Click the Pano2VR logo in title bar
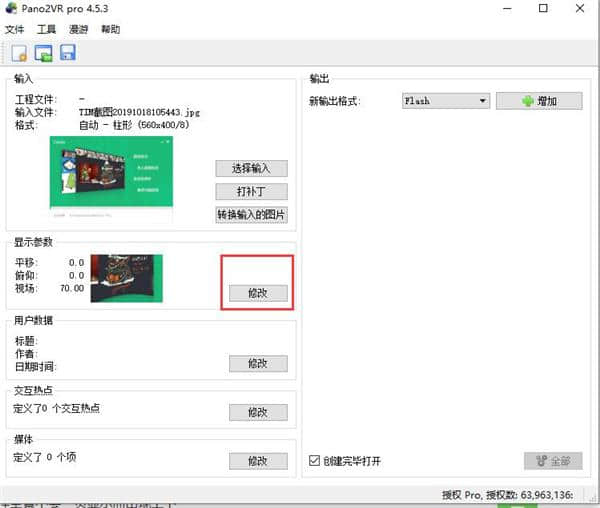Image resolution: width=600 pixels, height=508 pixels. pos(12,9)
